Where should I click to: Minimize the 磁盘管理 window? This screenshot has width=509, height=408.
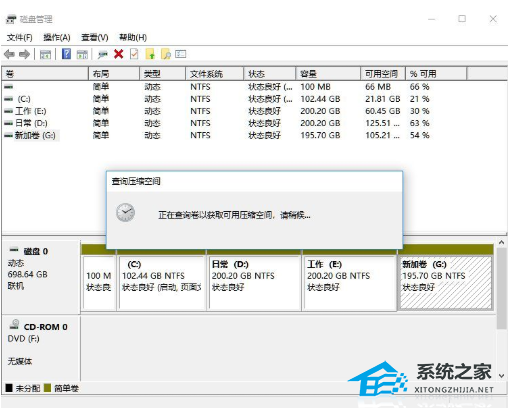pyautogui.click(x=432, y=19)
